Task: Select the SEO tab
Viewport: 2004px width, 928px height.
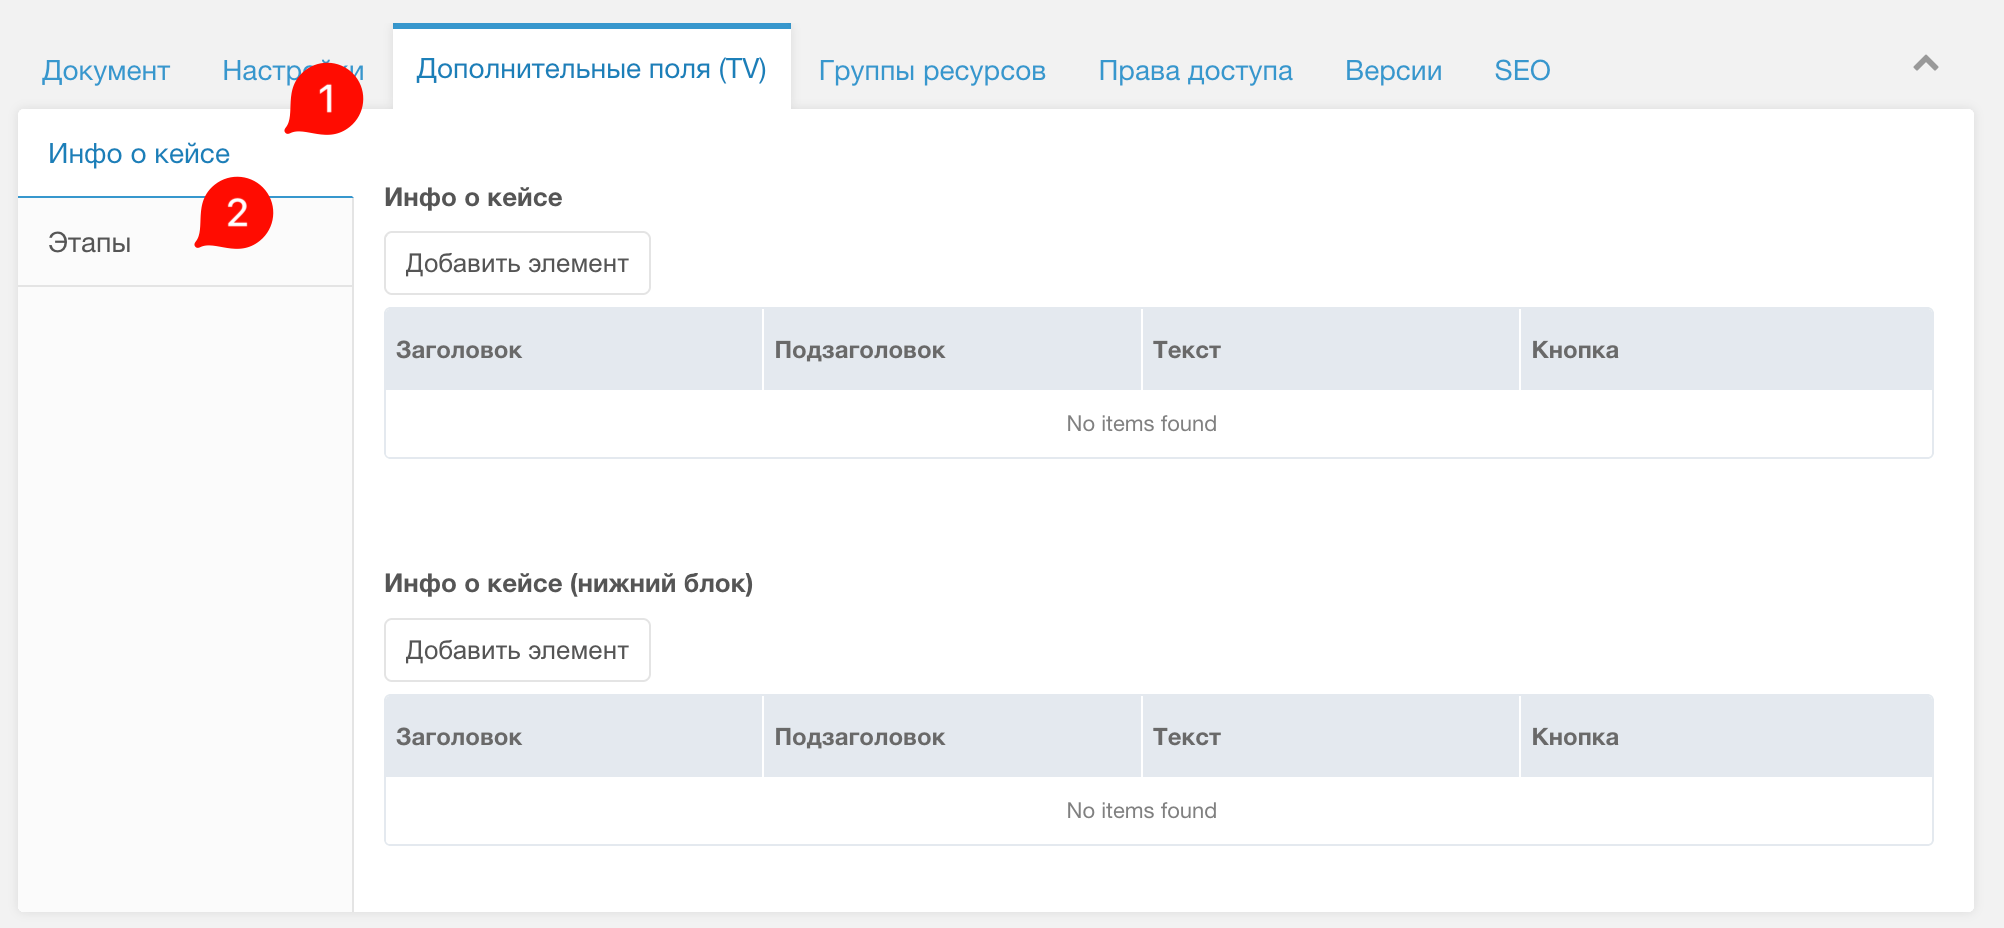Action: tap(1522, 70)
